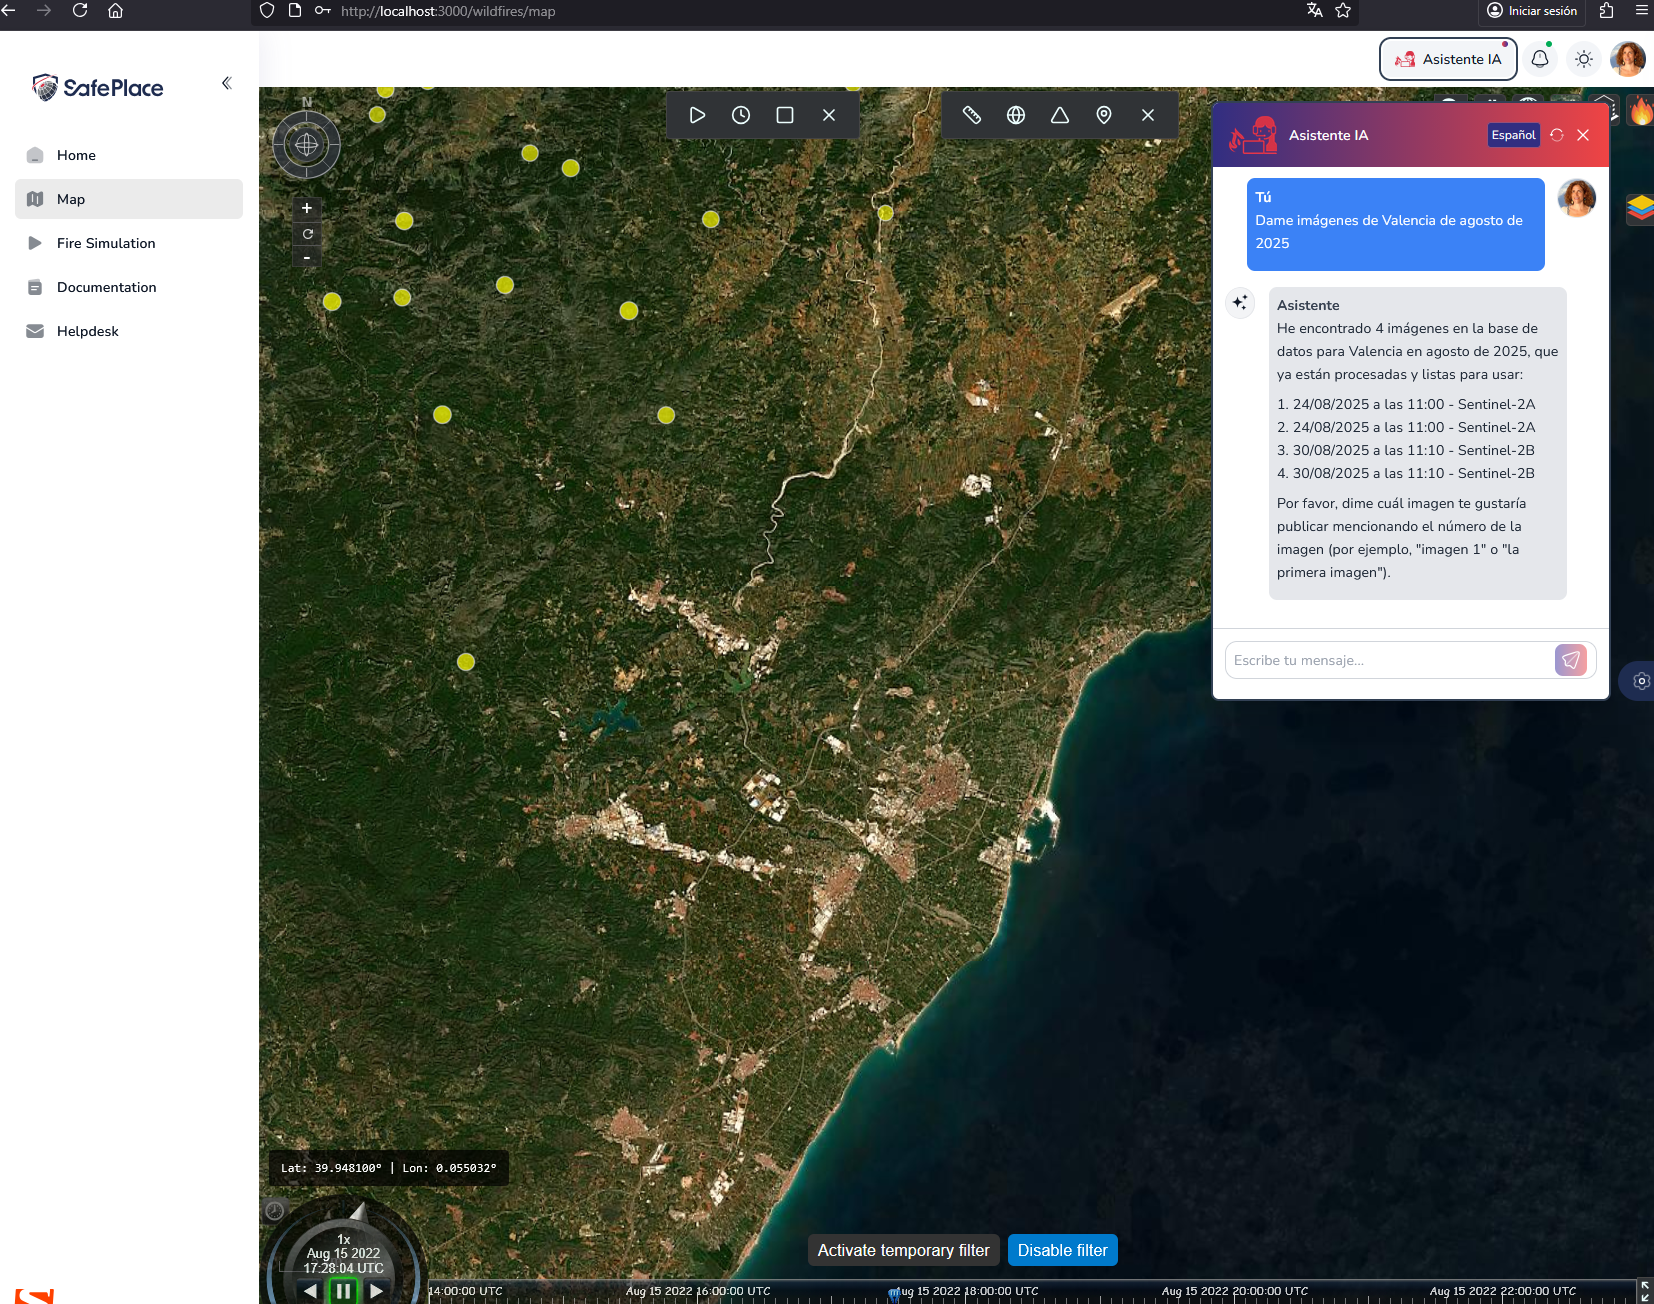This screenshot has width=1654, height=1304.
Task: Click Activate temporary filter button
Action: tap(903, 1250)
